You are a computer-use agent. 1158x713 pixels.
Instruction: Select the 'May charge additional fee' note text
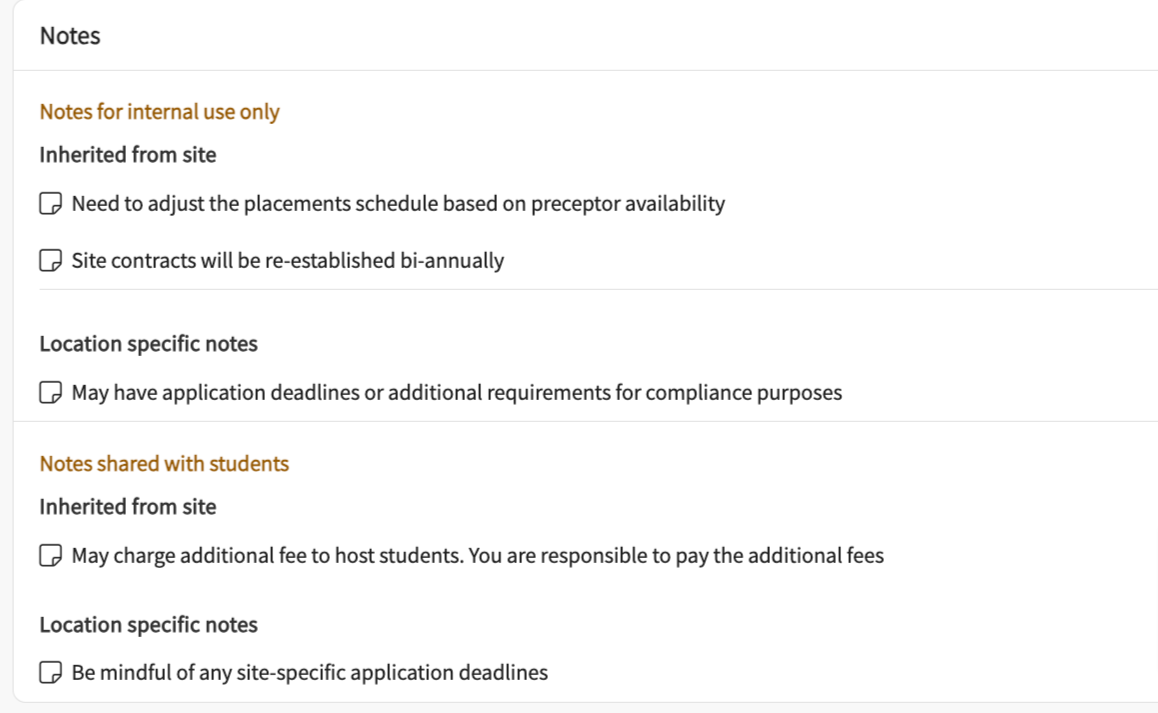coord(478,555)
